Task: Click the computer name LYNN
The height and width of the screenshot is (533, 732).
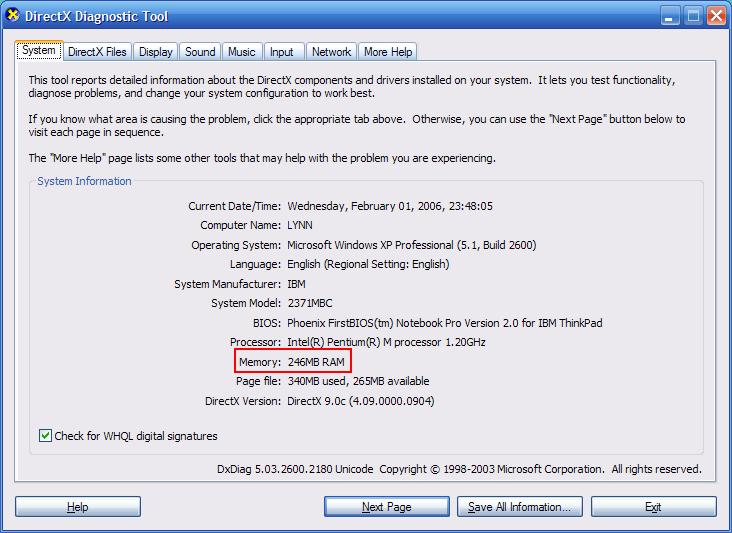Action: [300, 225]
